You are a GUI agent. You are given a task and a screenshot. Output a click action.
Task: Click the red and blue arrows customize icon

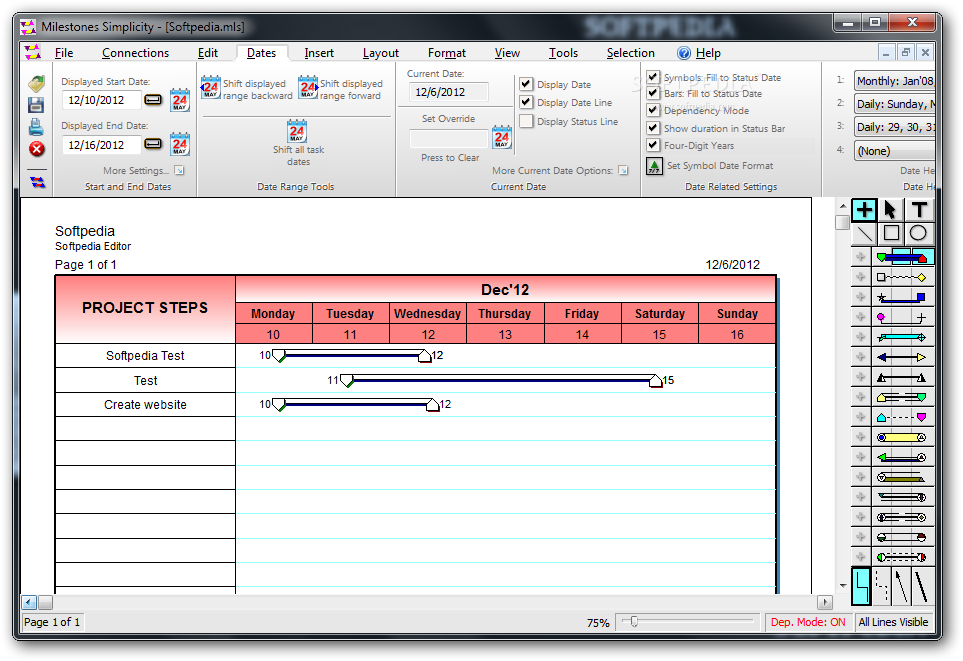coord(37,182)
